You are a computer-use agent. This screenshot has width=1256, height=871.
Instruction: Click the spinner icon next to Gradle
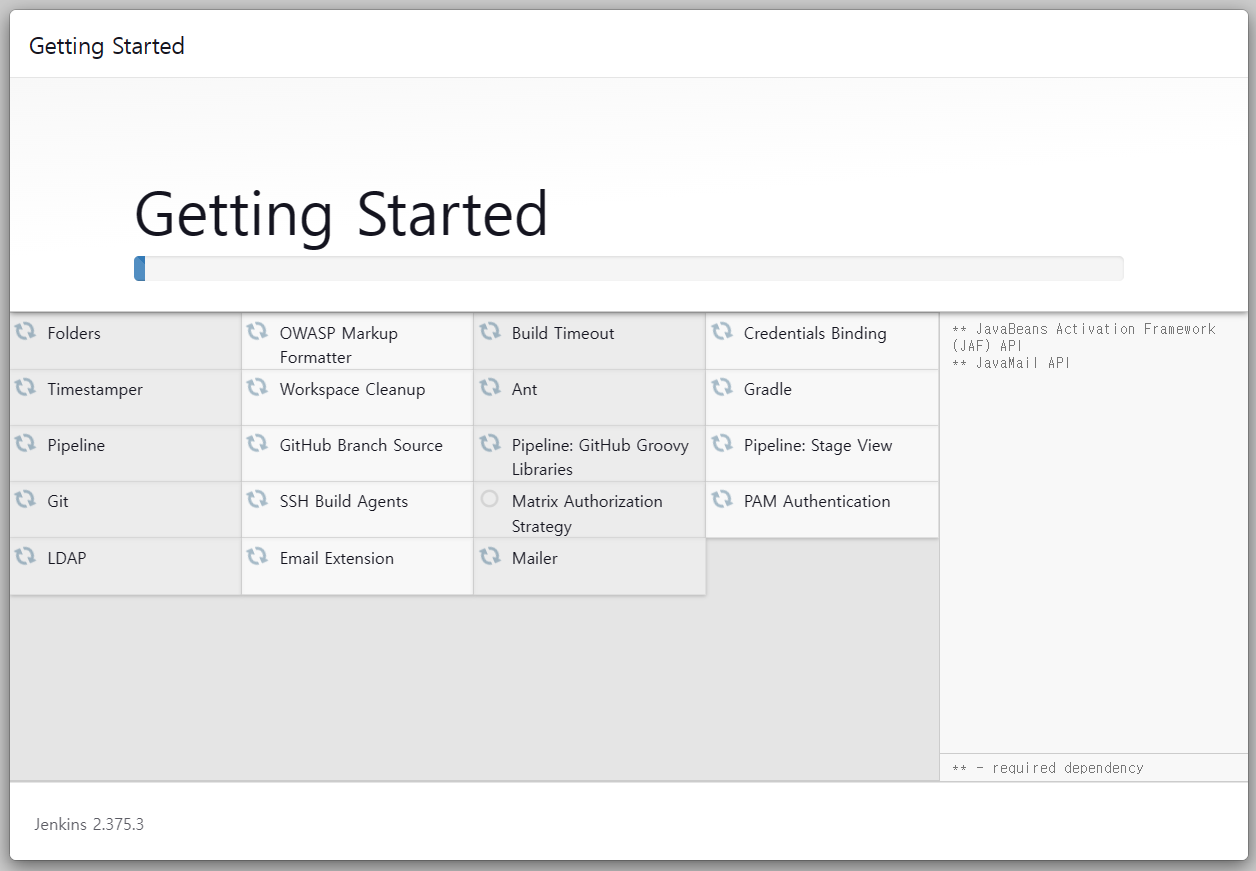pyautogui.click(x=722, y=387)
